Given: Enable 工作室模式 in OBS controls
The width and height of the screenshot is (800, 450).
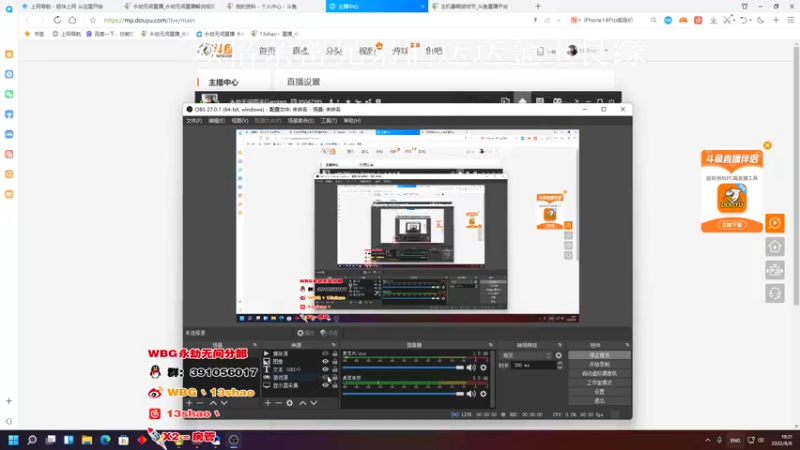Looking at the screenshot, I should [599, 383].
